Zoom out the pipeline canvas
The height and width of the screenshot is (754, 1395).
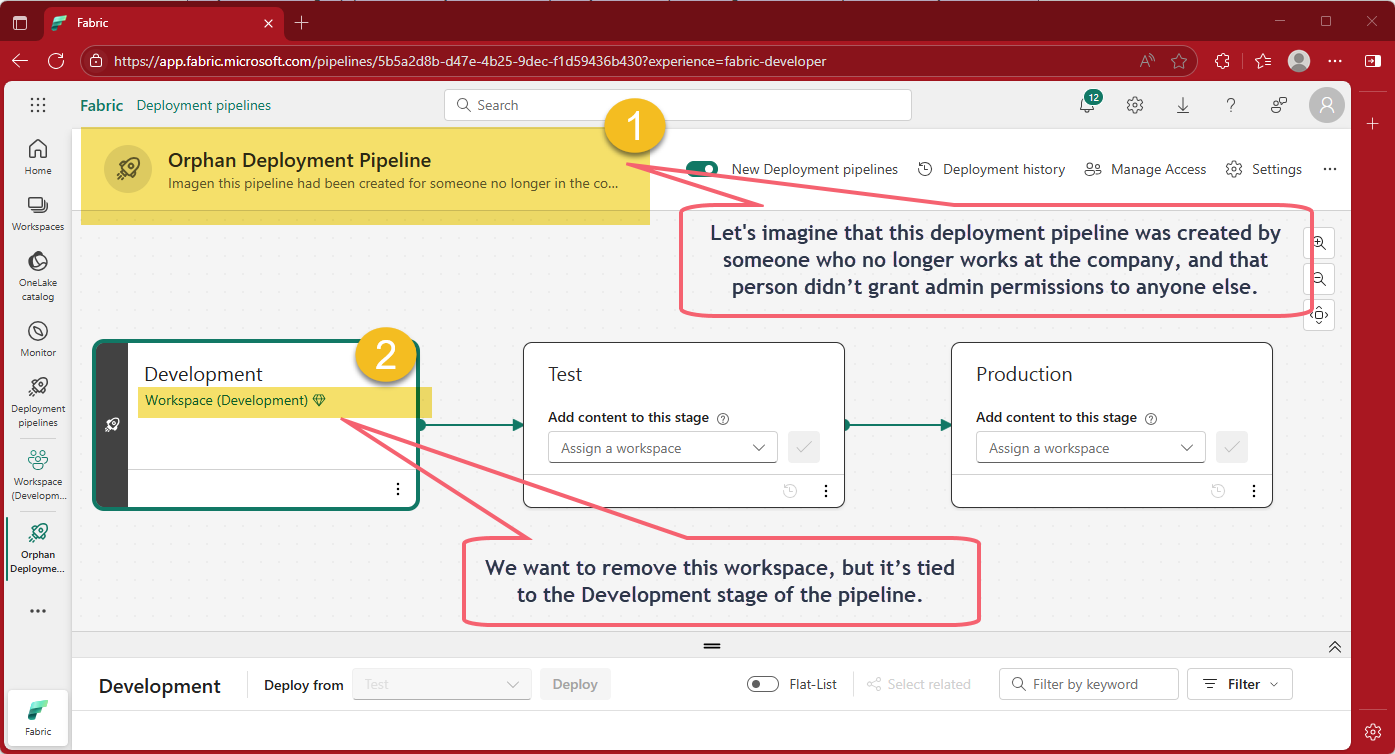[x=1319, y=278]
